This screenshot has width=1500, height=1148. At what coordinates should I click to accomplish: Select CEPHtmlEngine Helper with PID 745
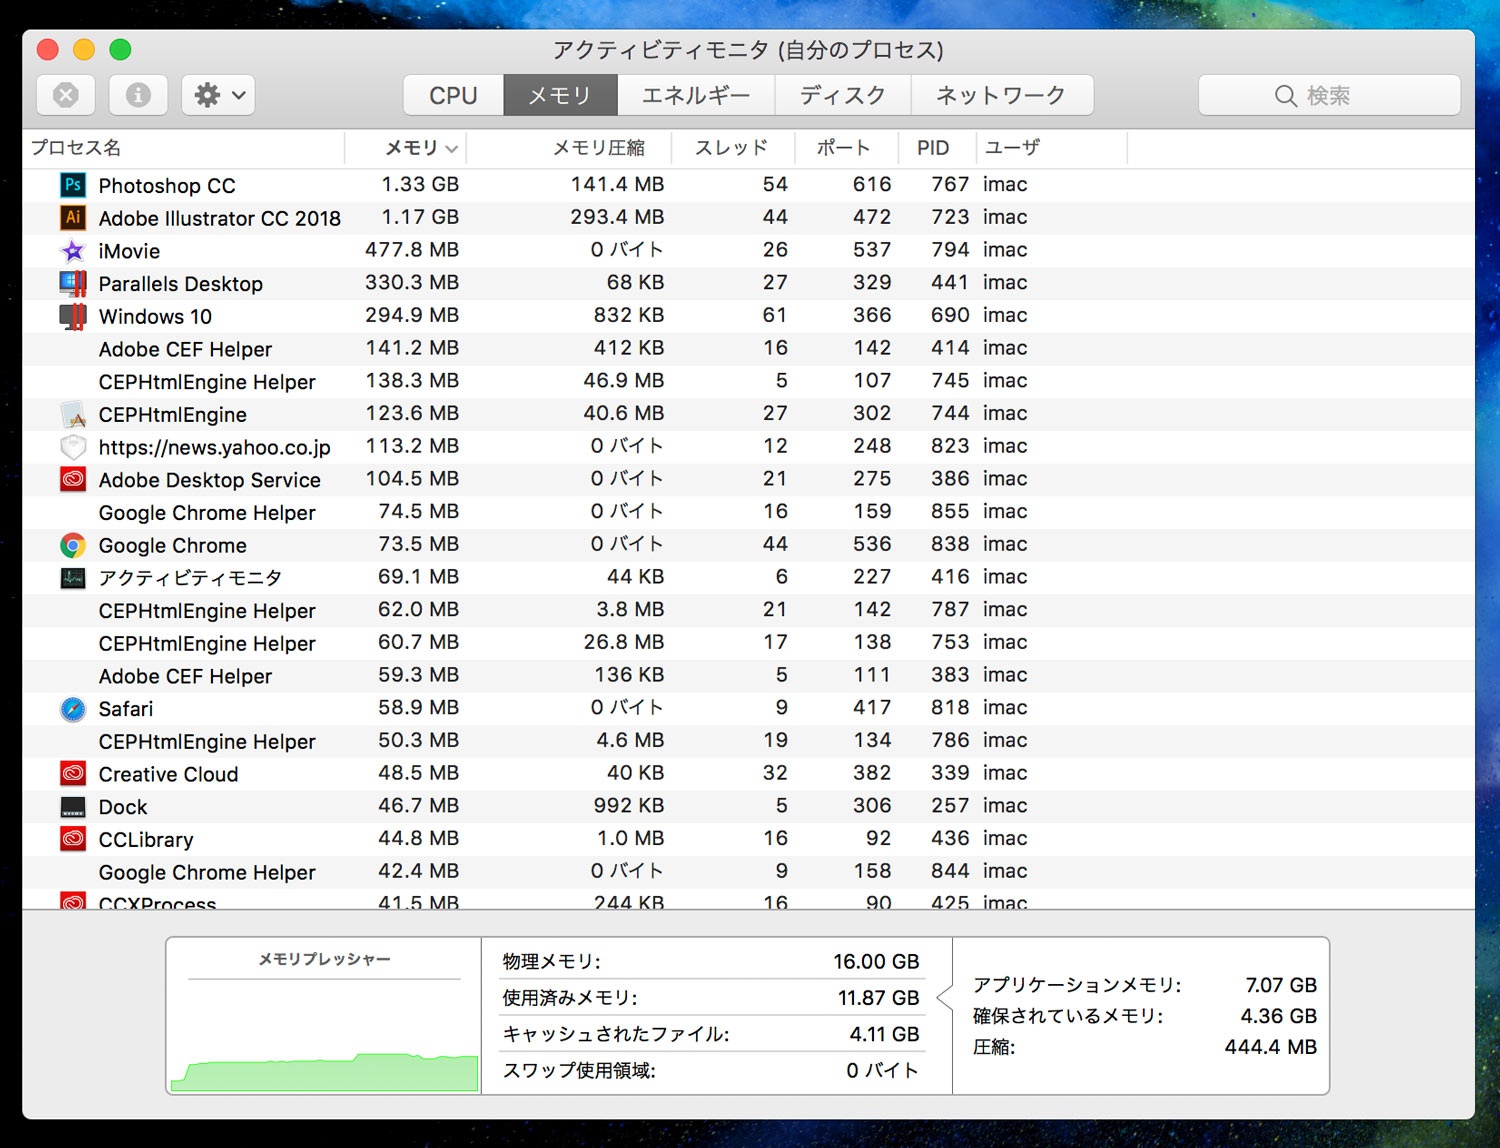[x=207, y=382]
